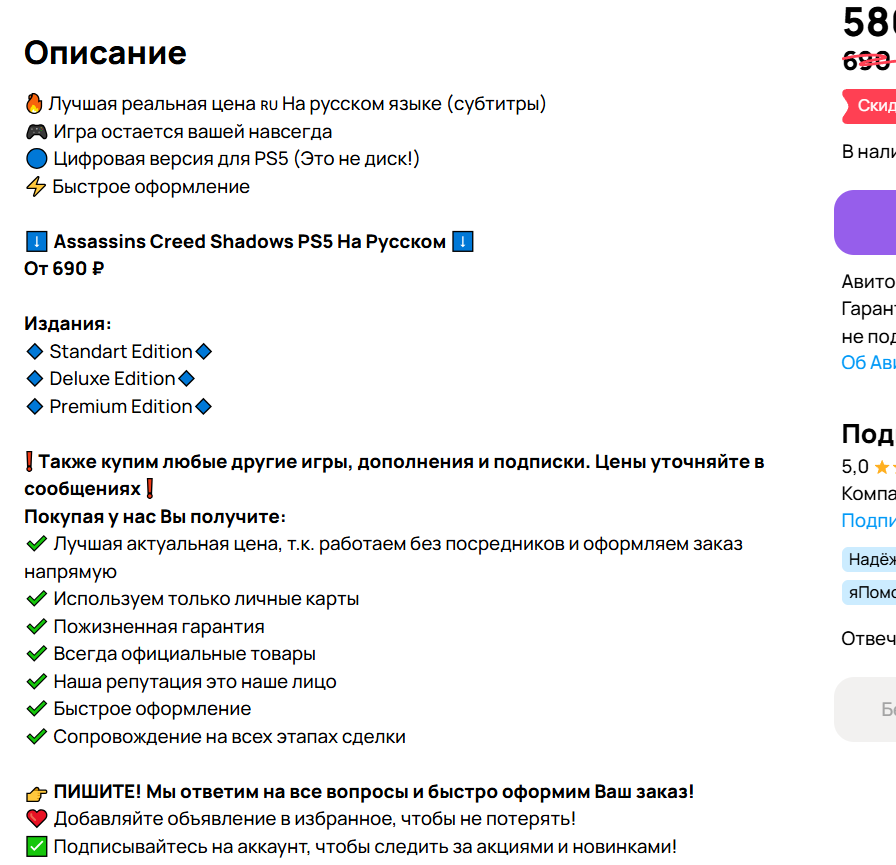Click the red heart before "Добавляйте объявление"
896x865 pixels.
coord(36,819)
